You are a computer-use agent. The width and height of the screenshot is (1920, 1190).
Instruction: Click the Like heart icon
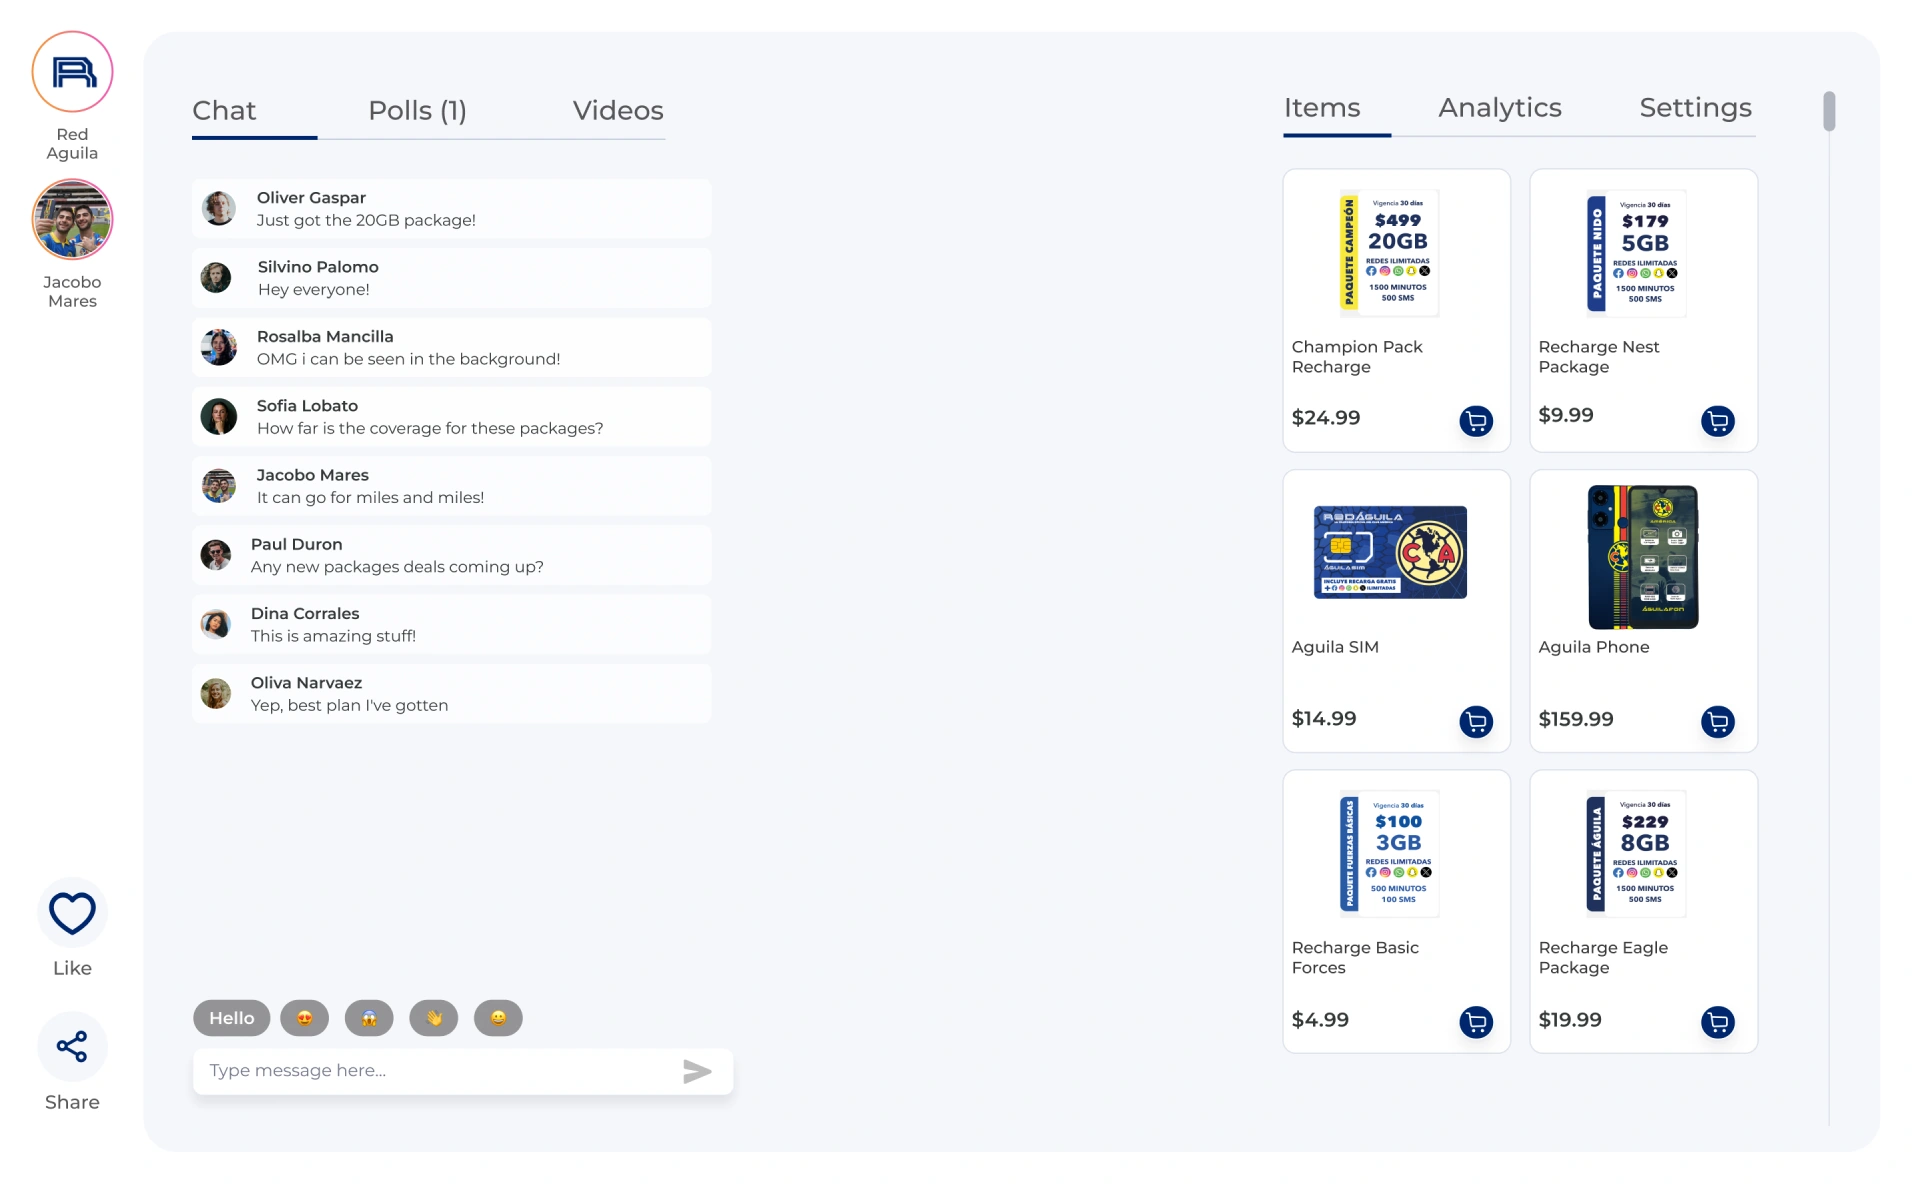(x=72, y=913)
